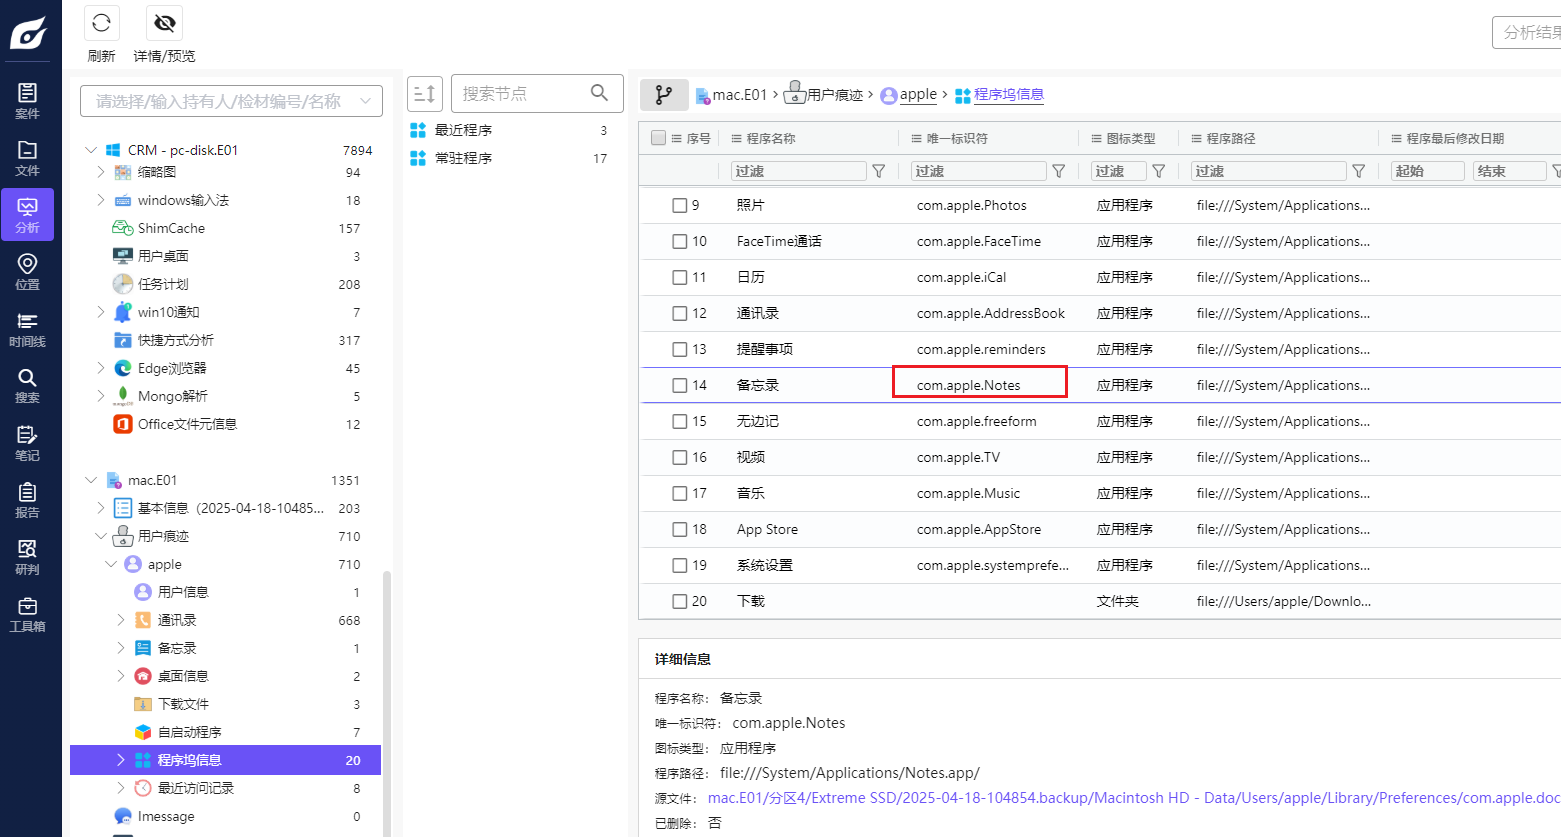Viewport: 1561px width, 837px height.
Task: Check the box for row 14 备忘录
Action: coord(680,385)
